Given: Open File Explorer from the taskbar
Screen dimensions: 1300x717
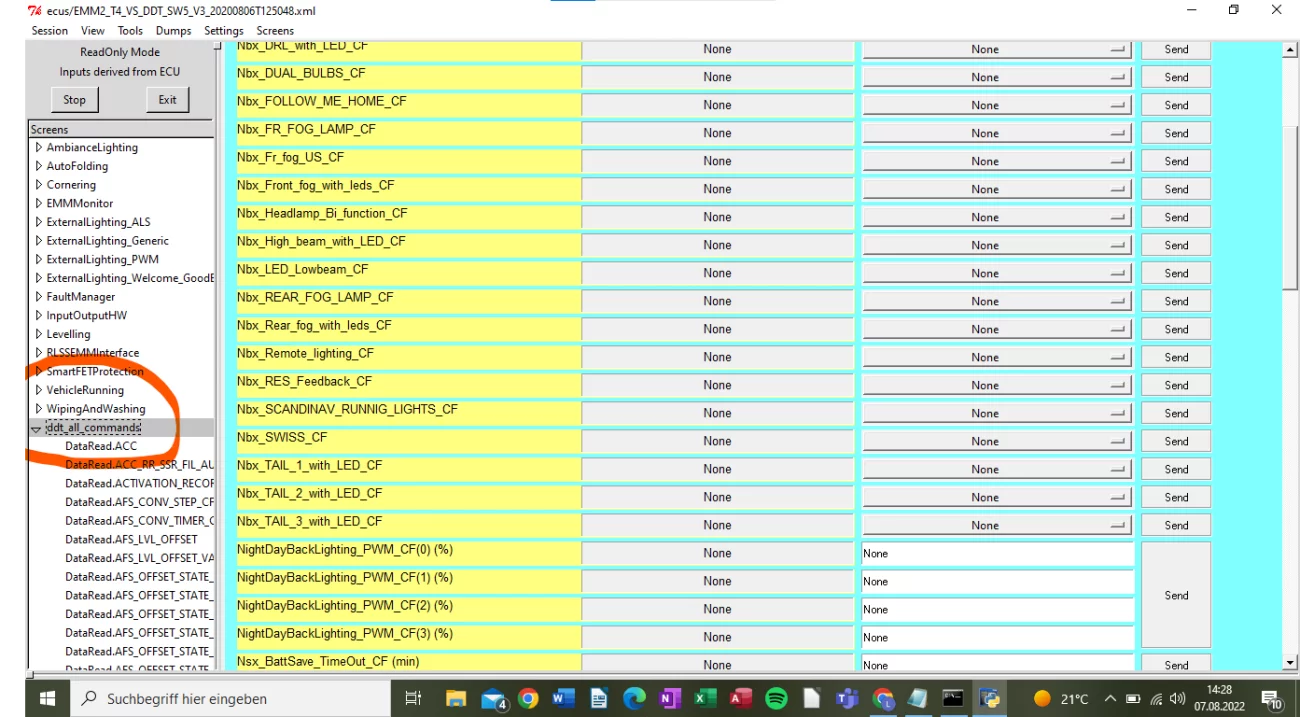Looking at the screenshot, I should [456, 699].
